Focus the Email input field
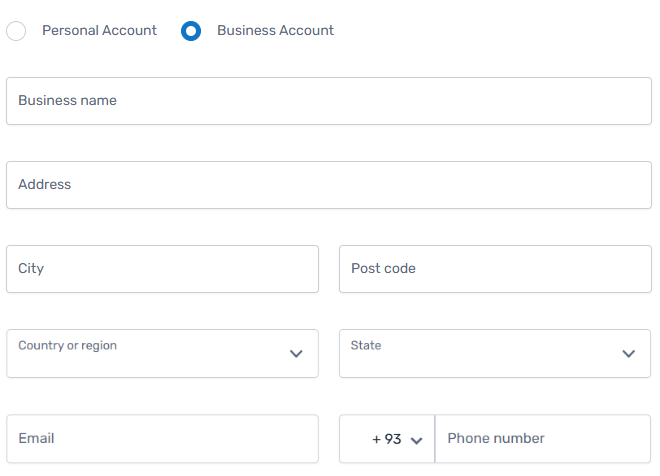Screen dimensions: 660x476 pos(162,439)
